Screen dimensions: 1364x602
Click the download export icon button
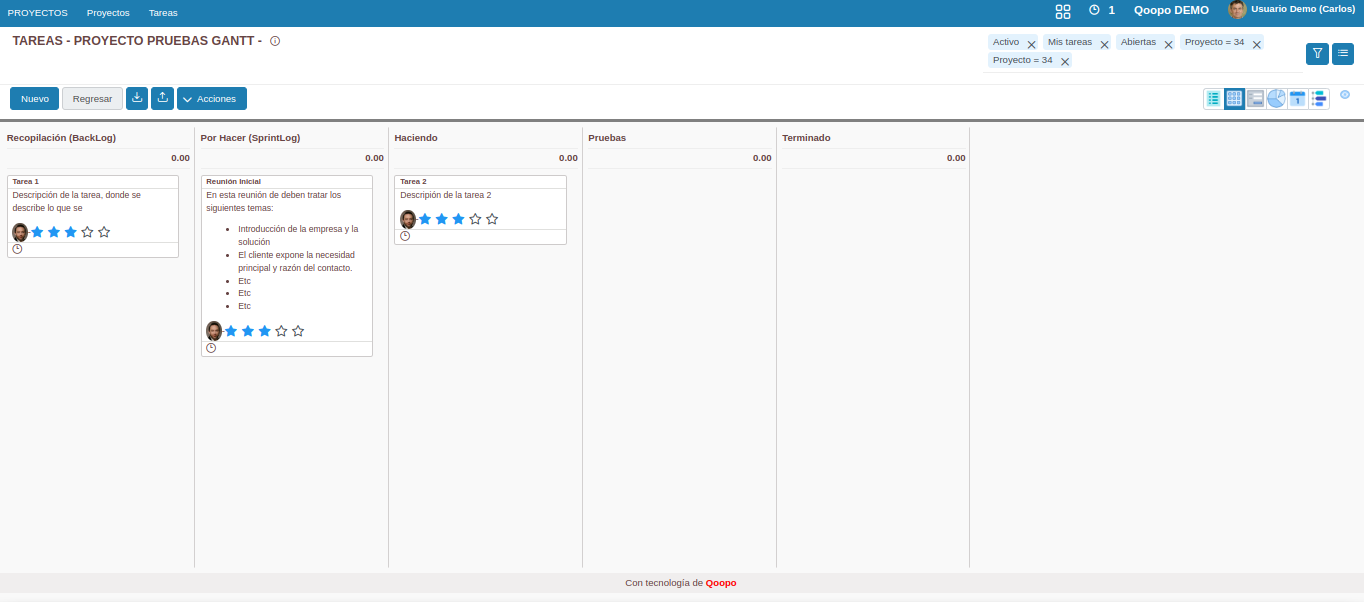pyautogui.click(x=137, y=98)
